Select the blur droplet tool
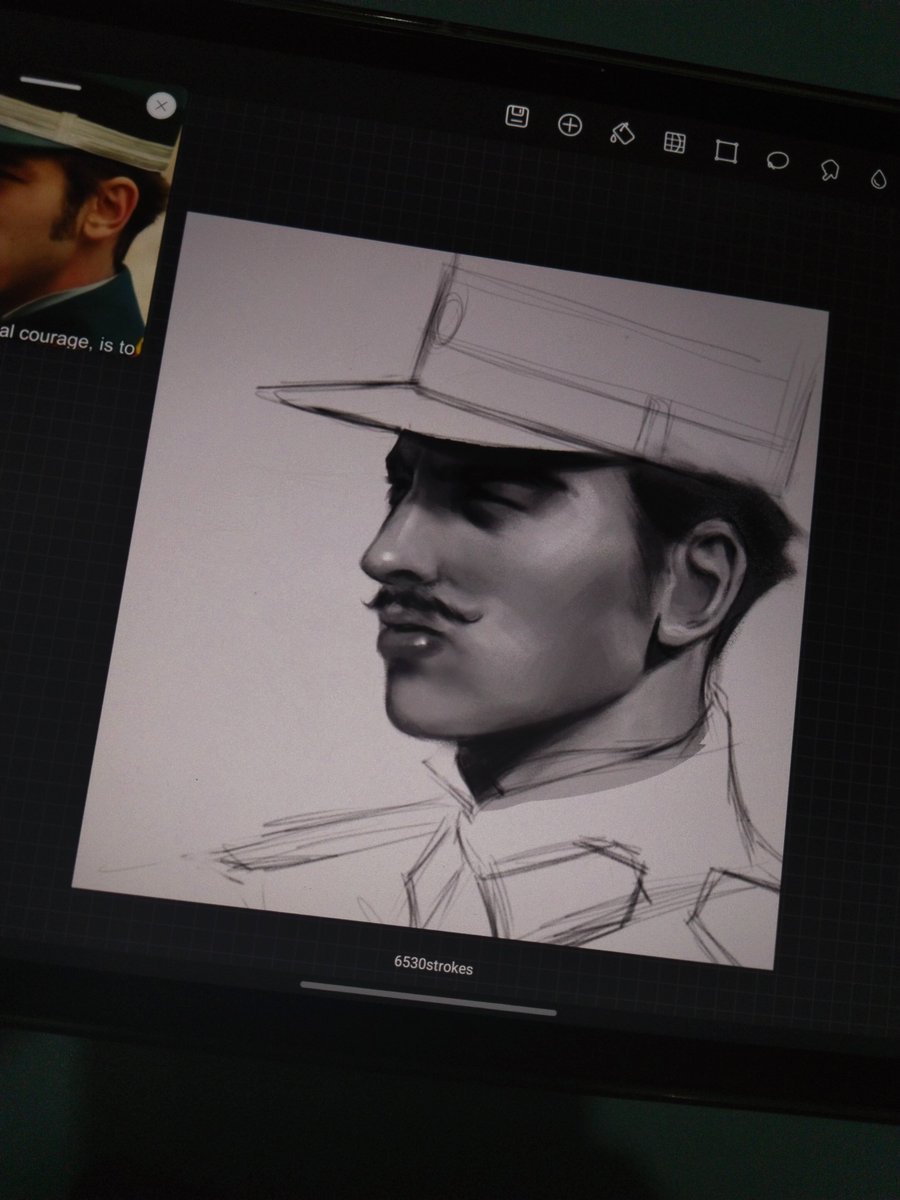900x1200 pixels. 878,179
